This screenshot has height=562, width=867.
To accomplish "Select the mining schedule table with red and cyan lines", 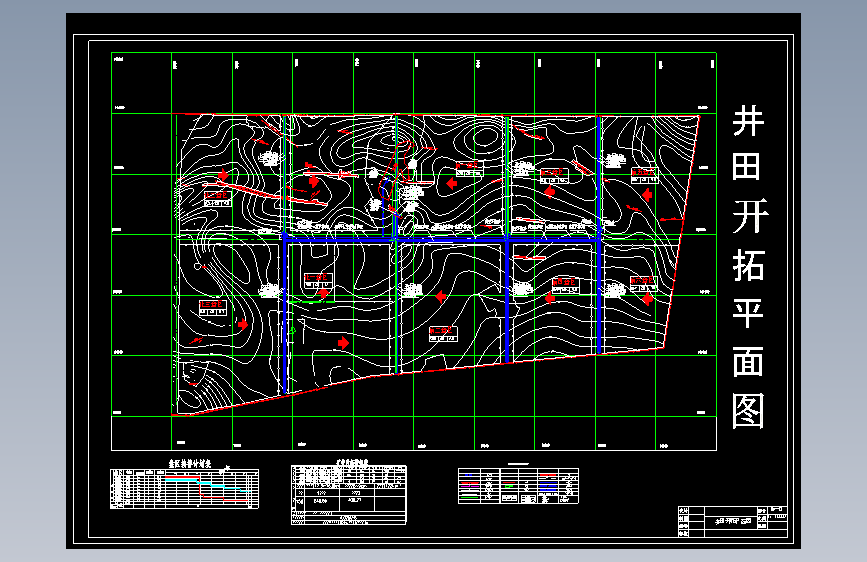I will coord(185,488).
